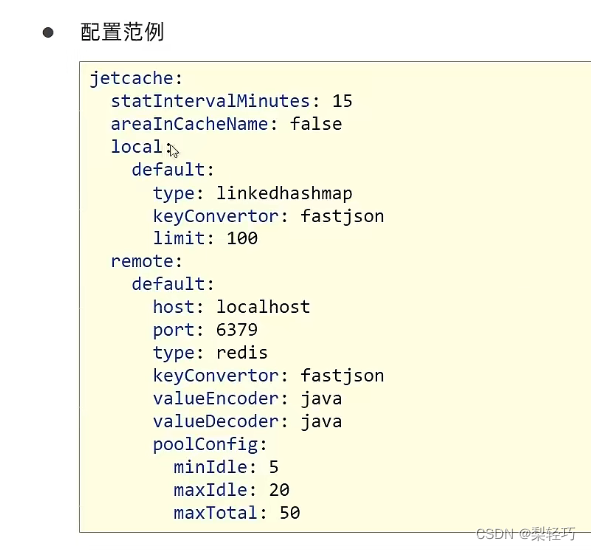Click the maxTotal value 50

click(x=290, y=513)
